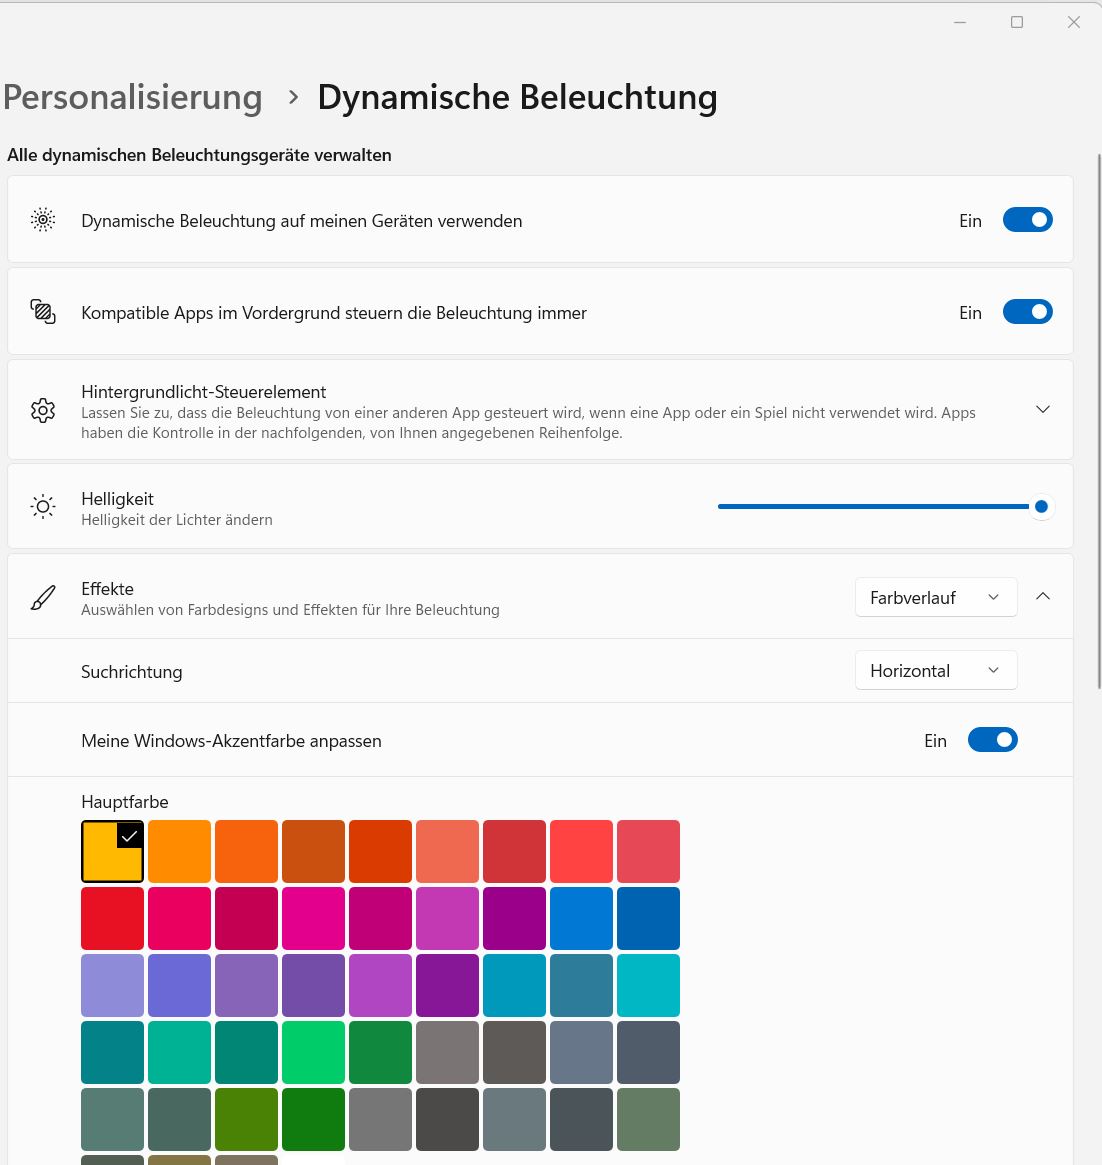This screenshot has height=1165, width=1102.
Task: Close the settings window
Action: point(1074,22)
